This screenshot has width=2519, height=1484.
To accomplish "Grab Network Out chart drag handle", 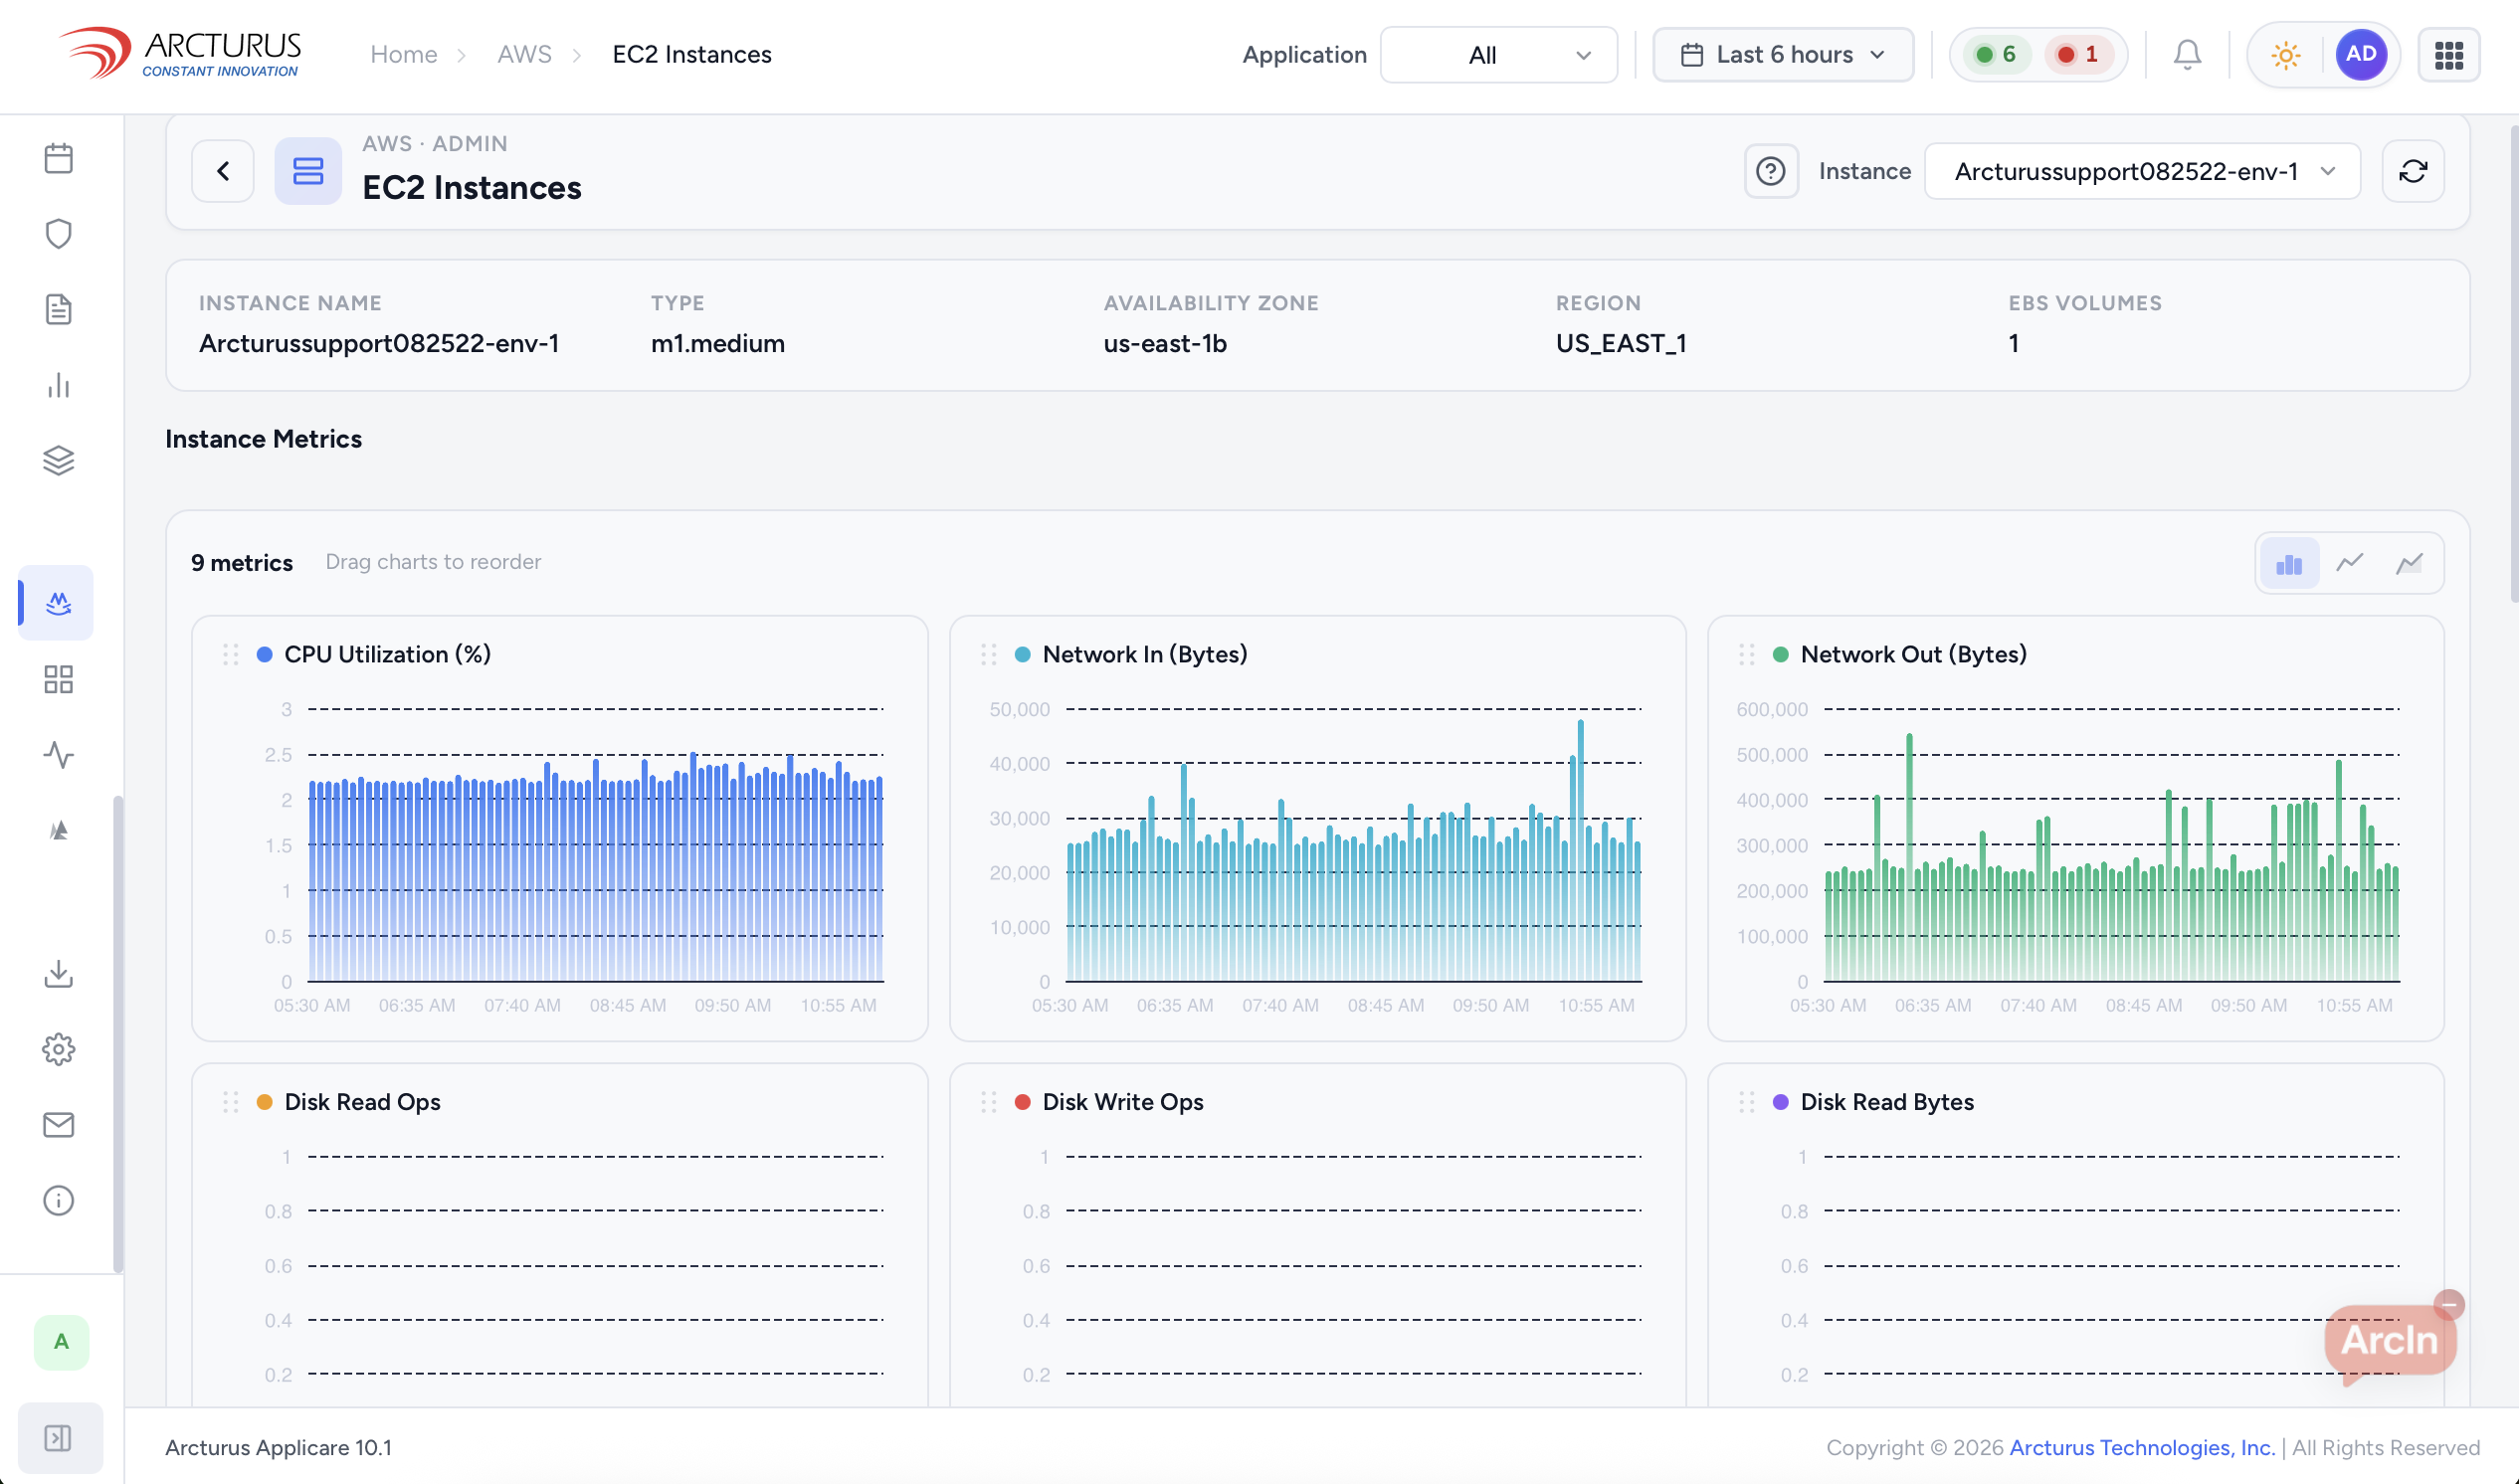I will click(1746, 654).
